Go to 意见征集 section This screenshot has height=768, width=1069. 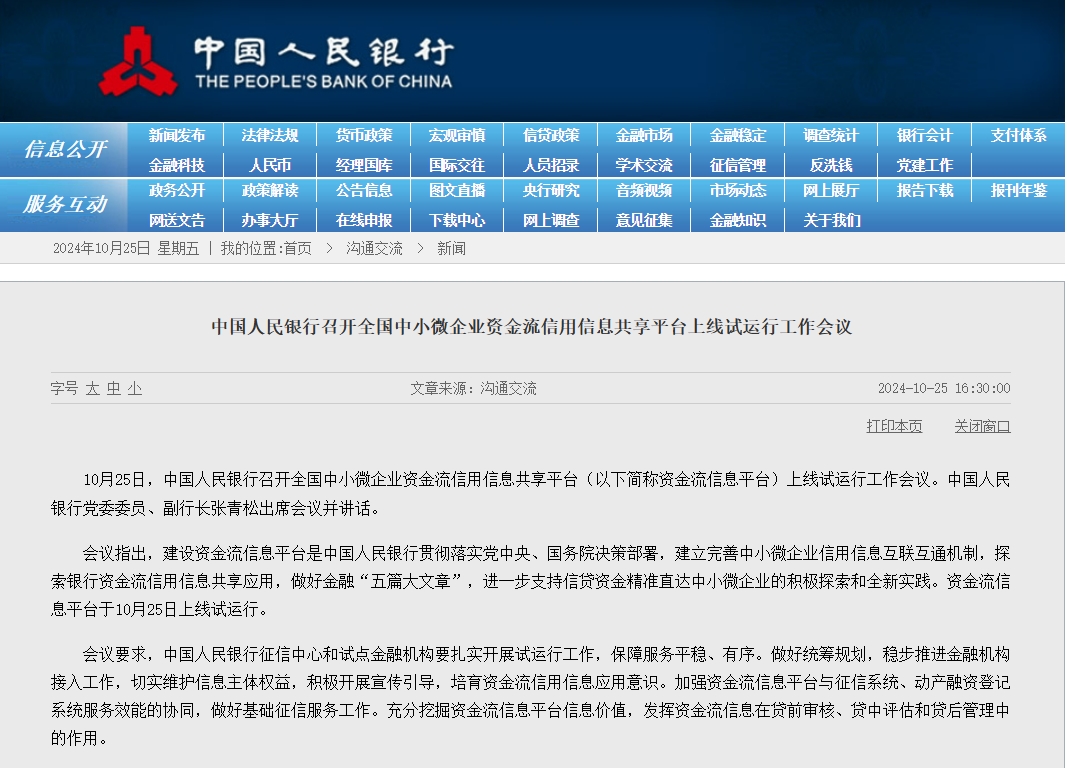(x=644, y=220)
